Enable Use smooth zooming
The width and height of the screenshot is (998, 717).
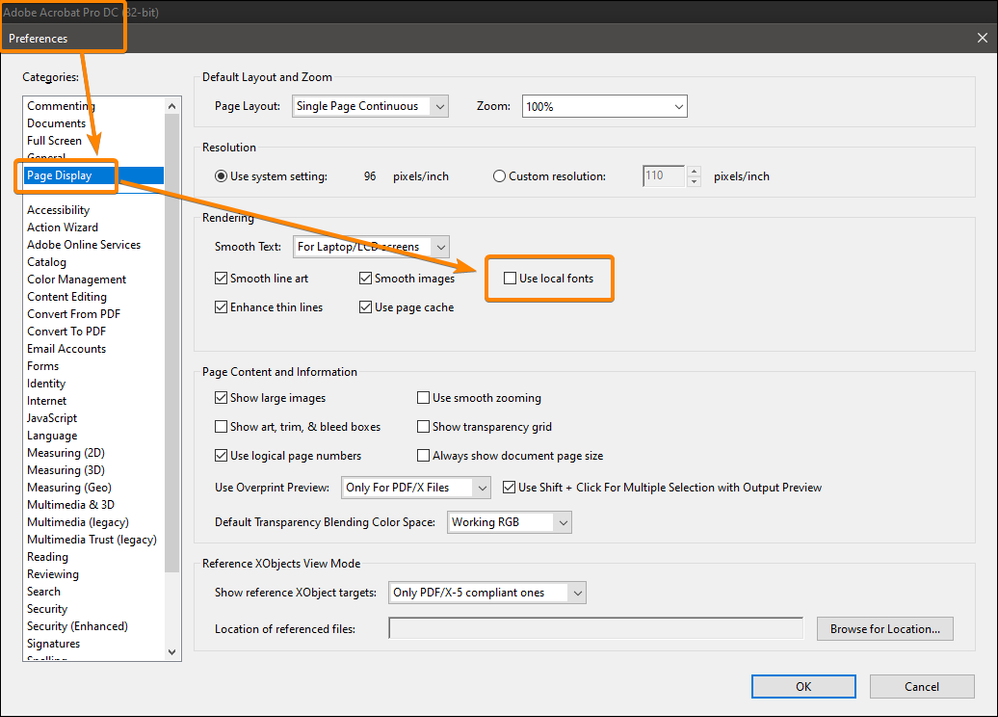pos(423,398)
